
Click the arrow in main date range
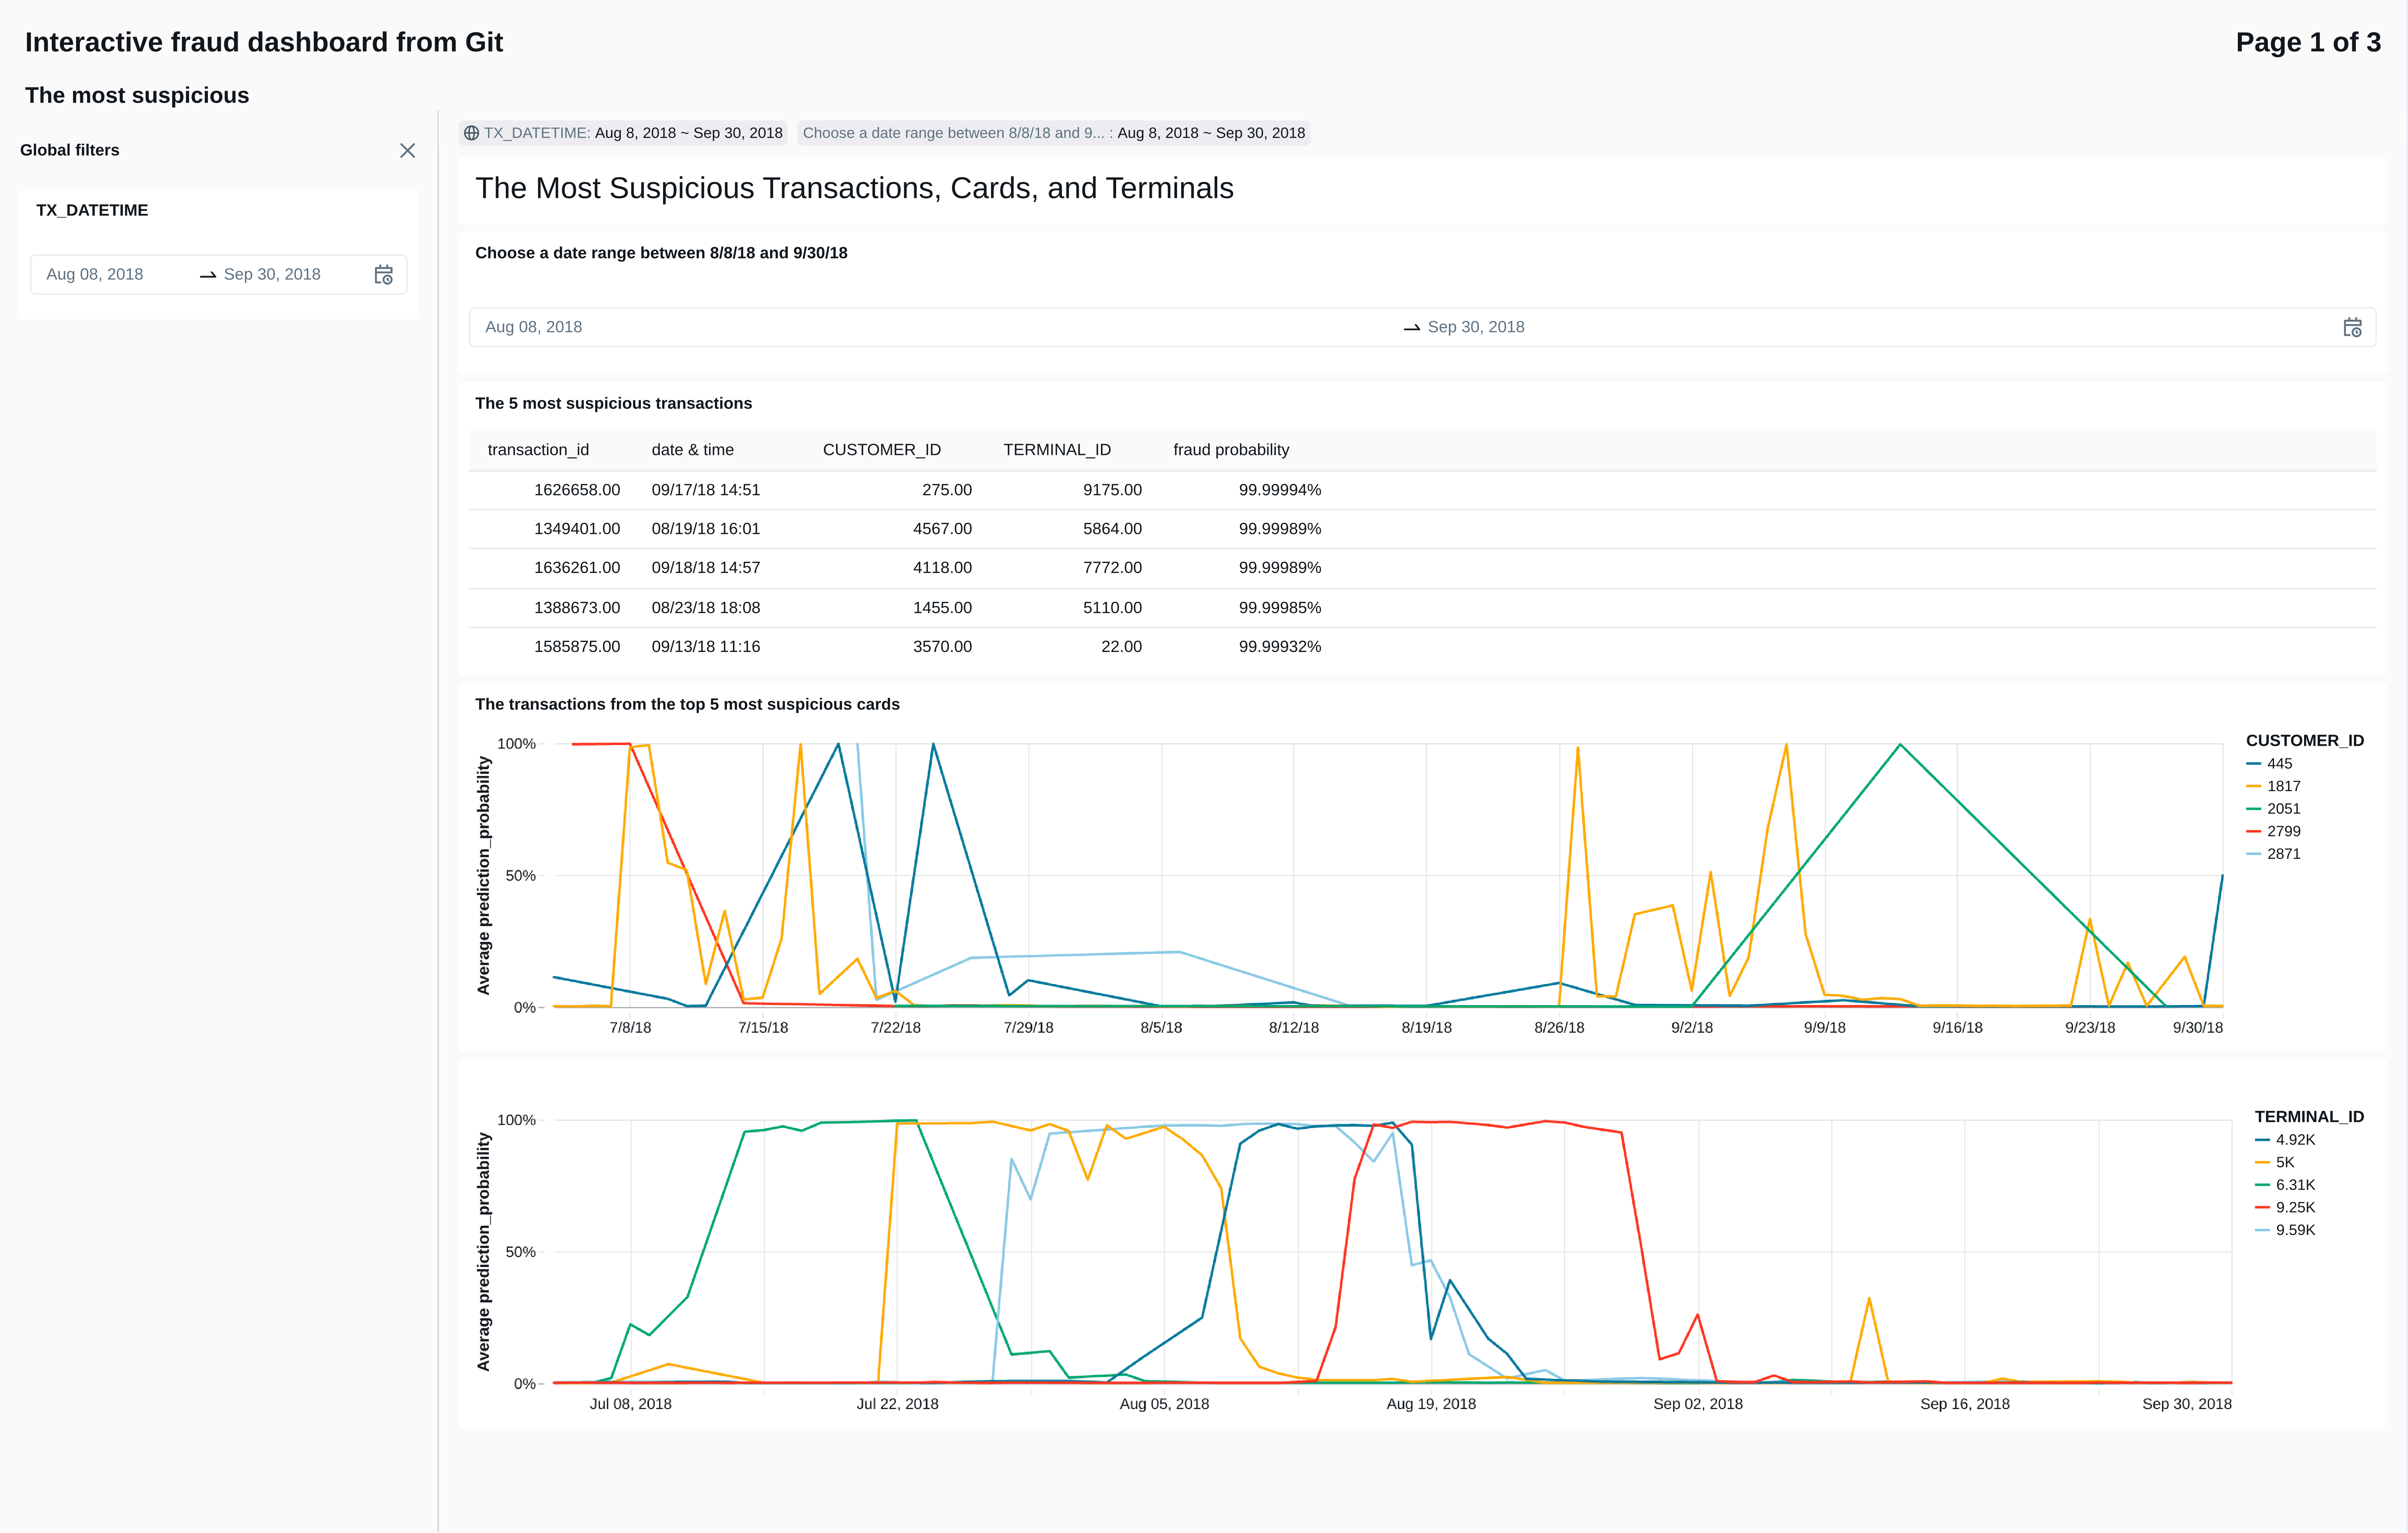(x=1411, y=328)
